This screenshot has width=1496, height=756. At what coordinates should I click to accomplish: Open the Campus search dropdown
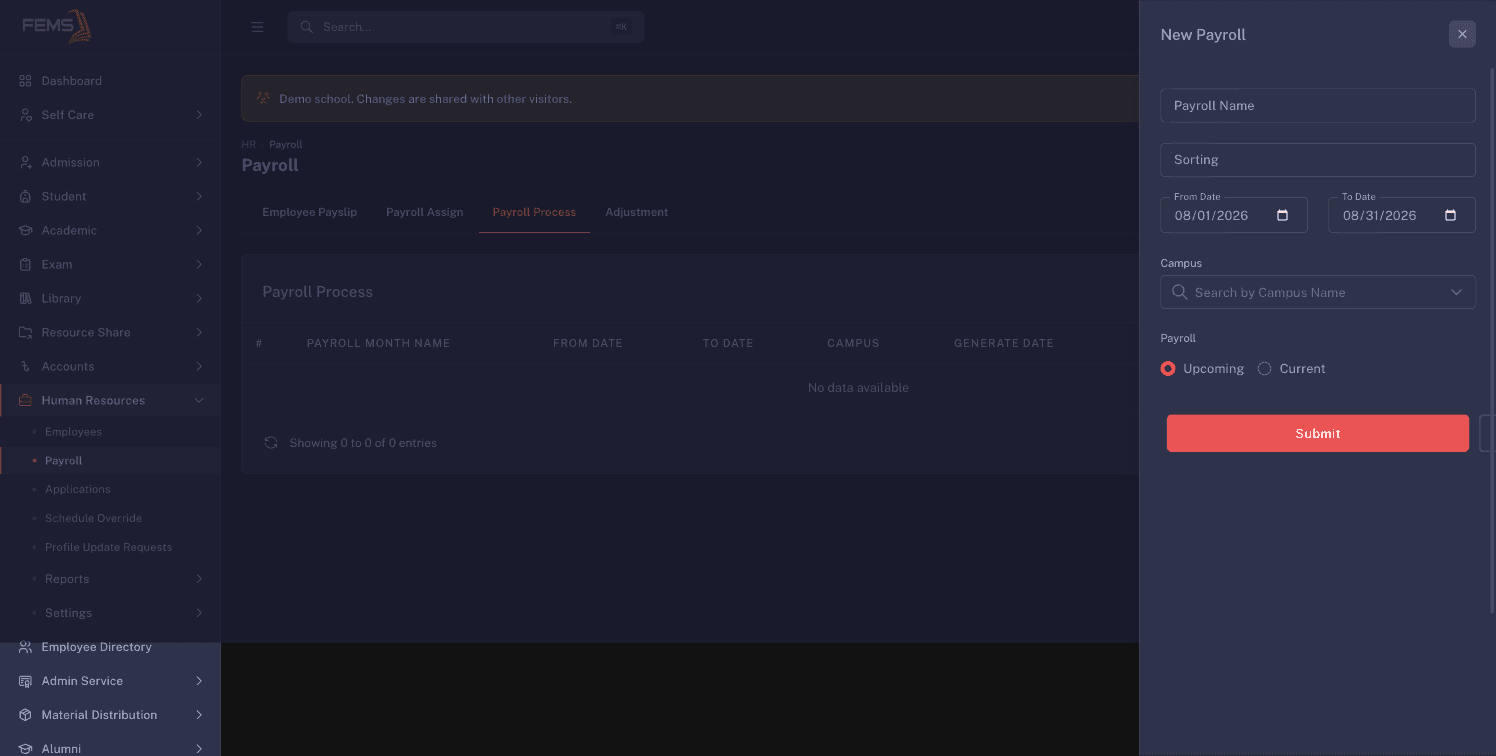click(1318, 292)
